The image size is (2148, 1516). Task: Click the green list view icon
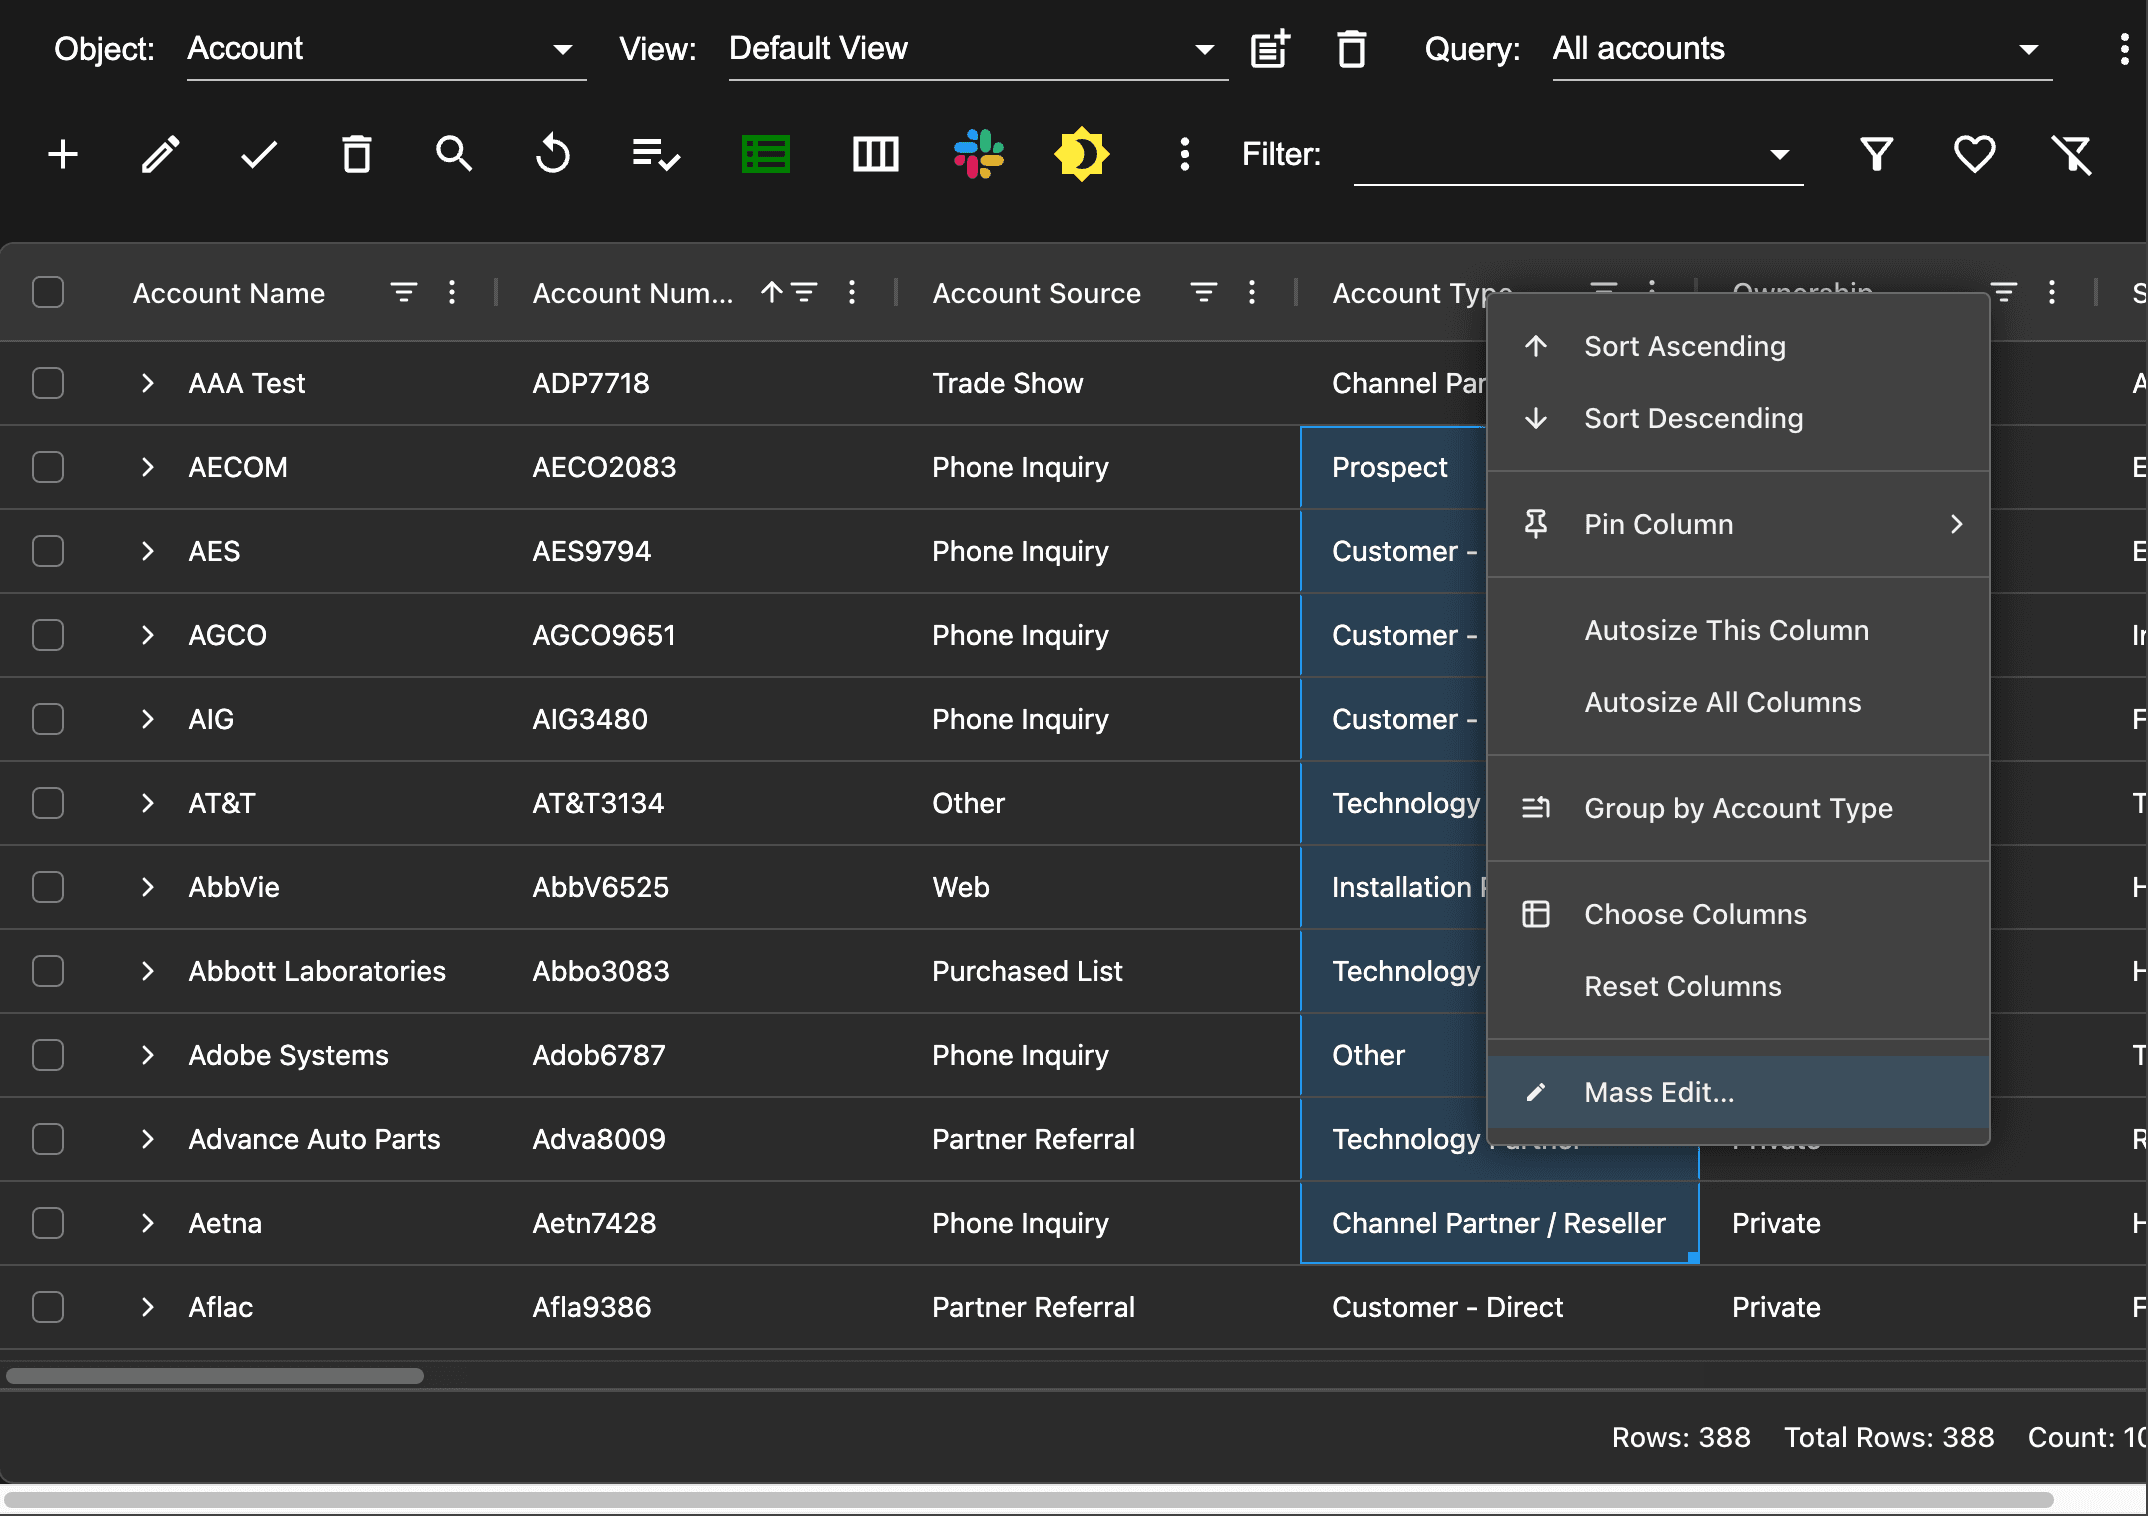tap(766, 155)
